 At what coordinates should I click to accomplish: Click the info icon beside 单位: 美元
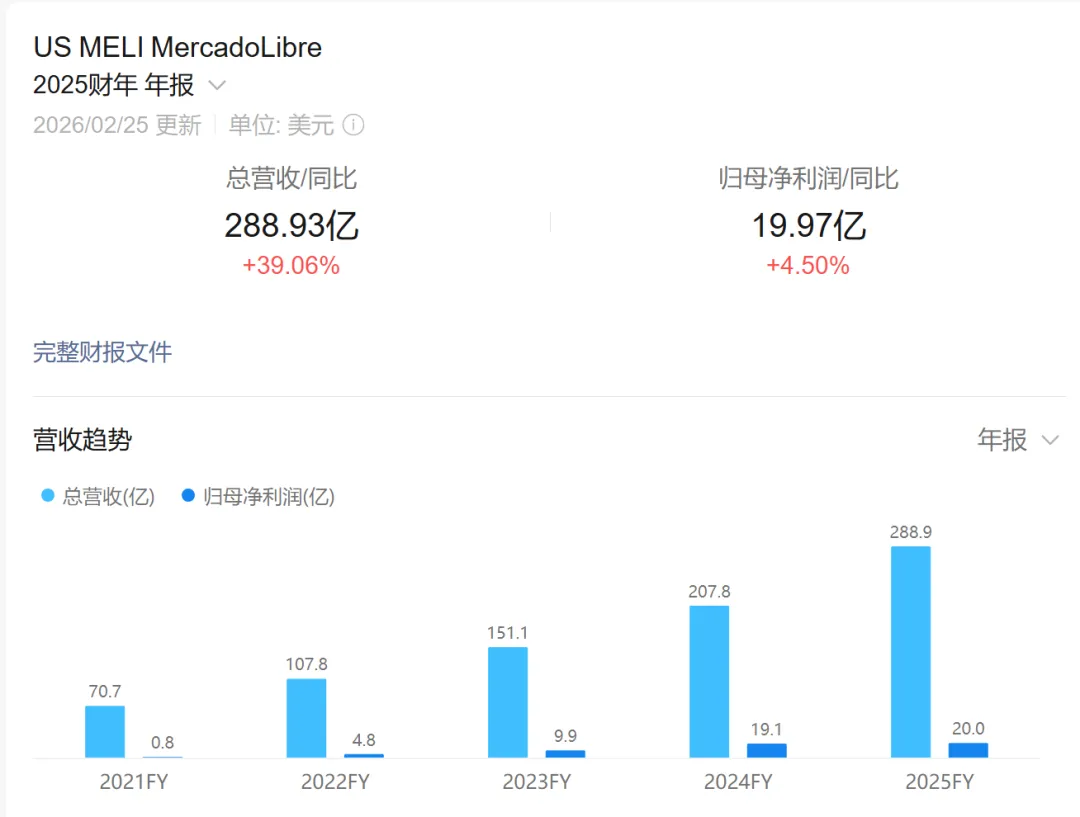pos(353,125)
